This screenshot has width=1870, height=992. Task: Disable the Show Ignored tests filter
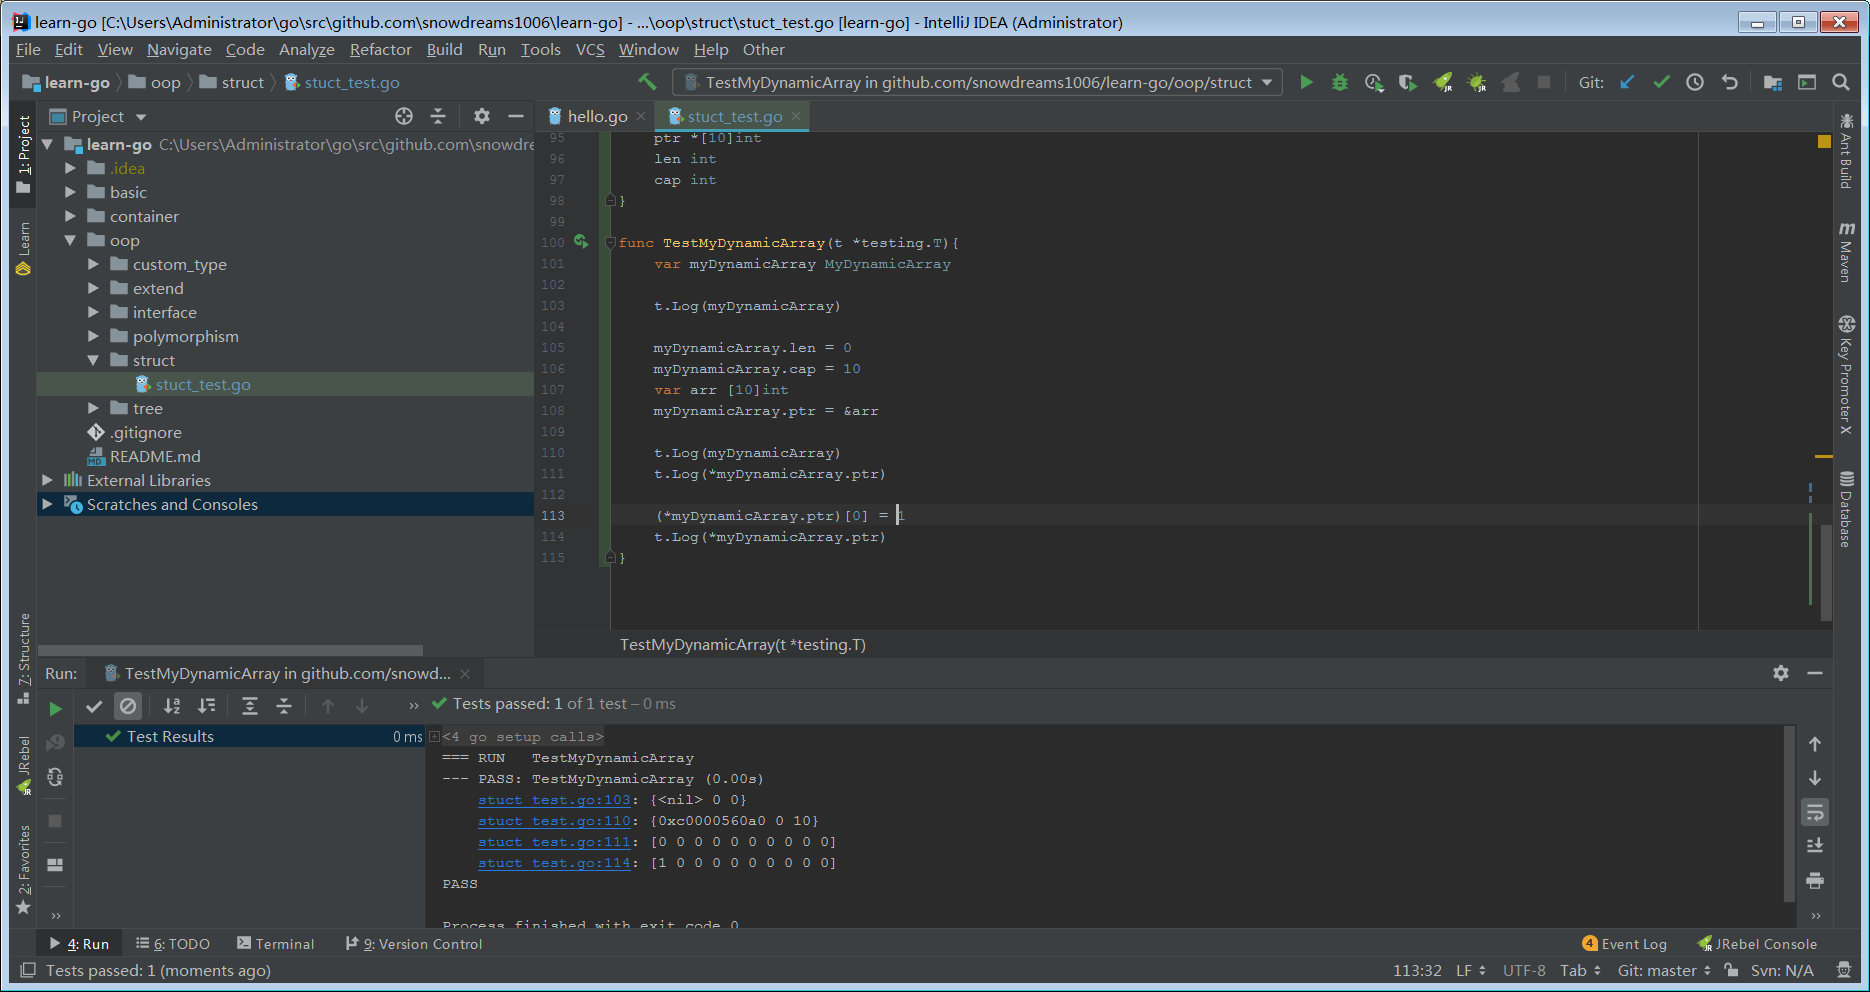coord(128,705)
